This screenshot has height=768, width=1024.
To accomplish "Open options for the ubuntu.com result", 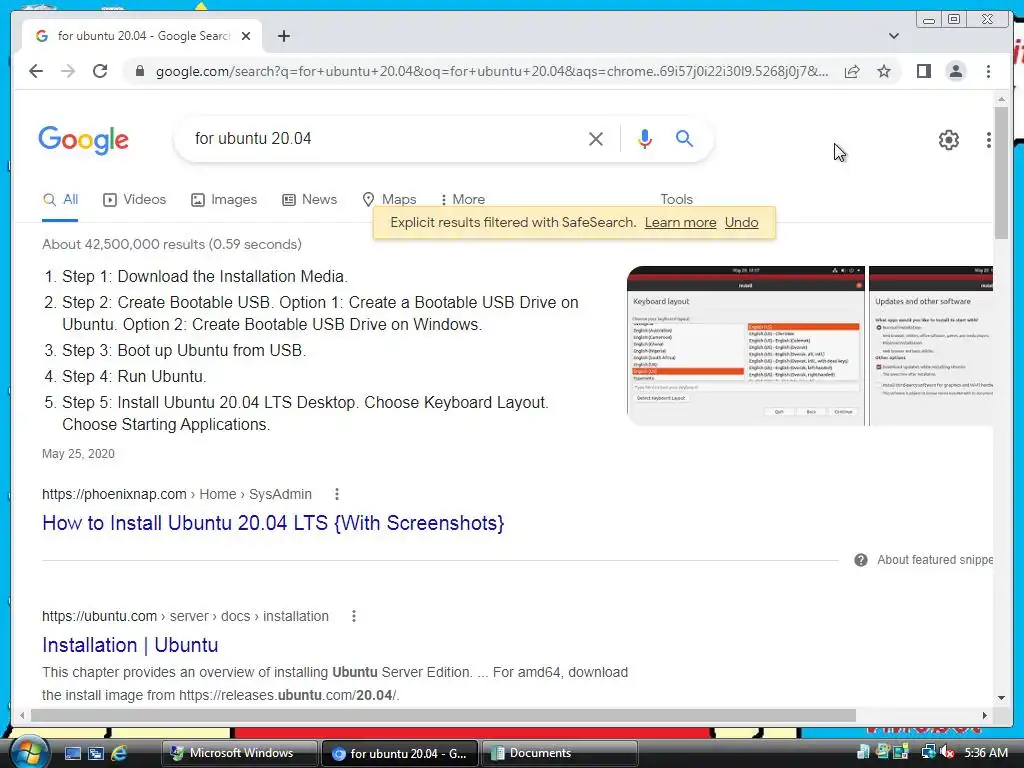I will pyautogui.click(x=354, y=616).
